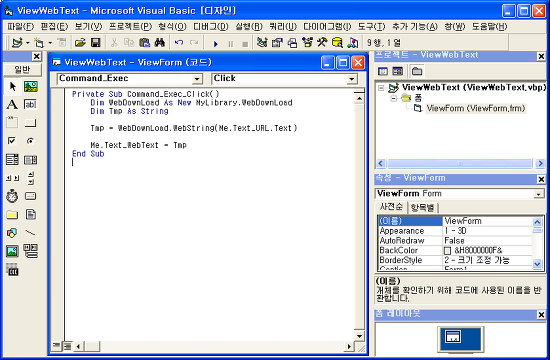Select the FileListBox control tool
This screenshot has height=360, width=550.
(31, 214)
